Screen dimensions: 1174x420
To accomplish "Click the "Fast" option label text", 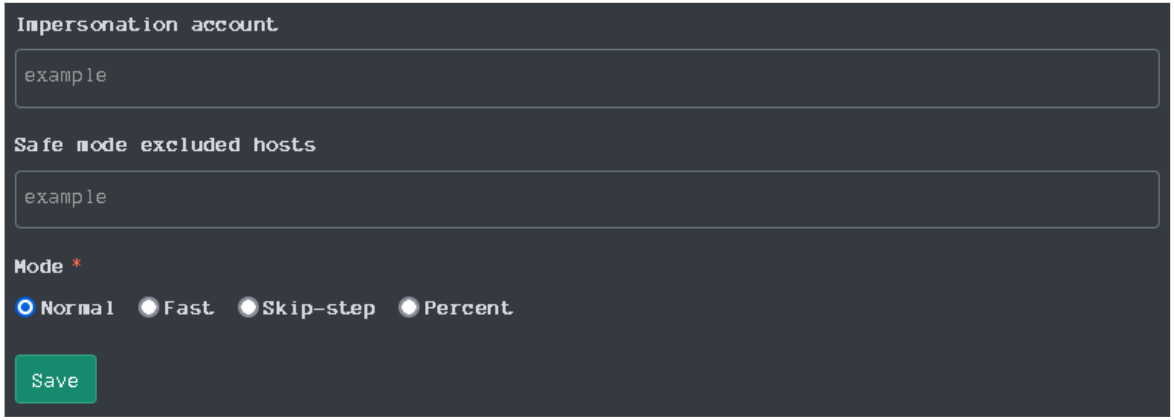I will (x=189, y=308).
